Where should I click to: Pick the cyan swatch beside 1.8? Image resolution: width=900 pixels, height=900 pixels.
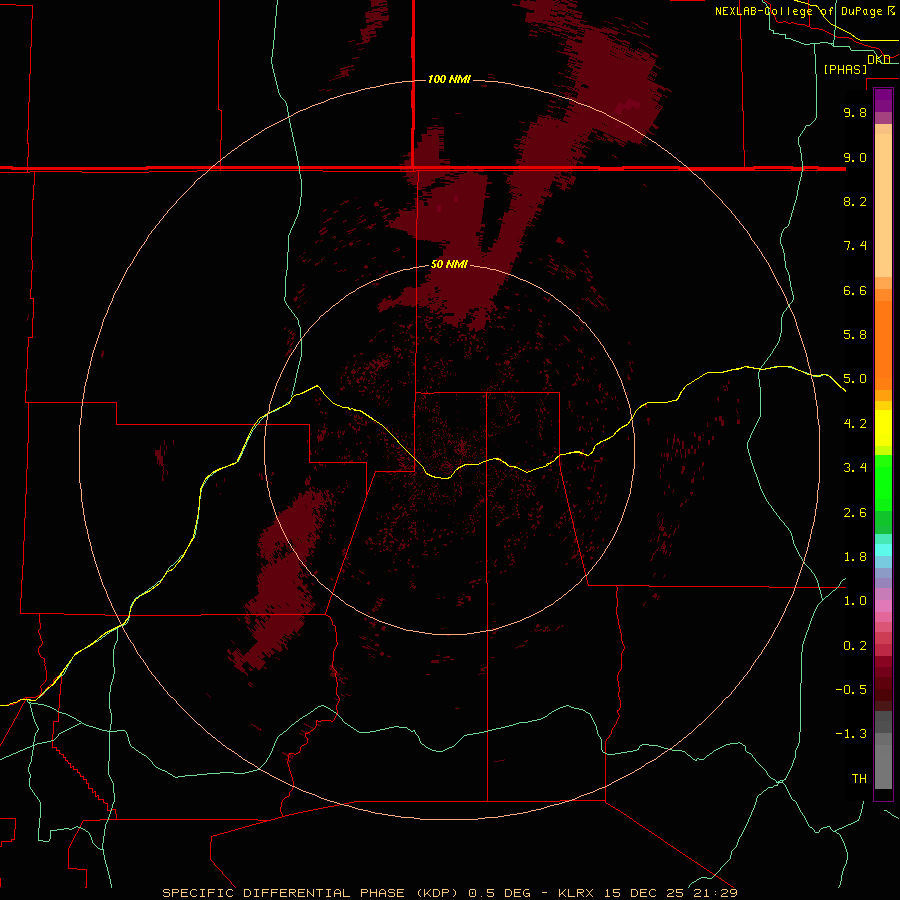point(883,550)
